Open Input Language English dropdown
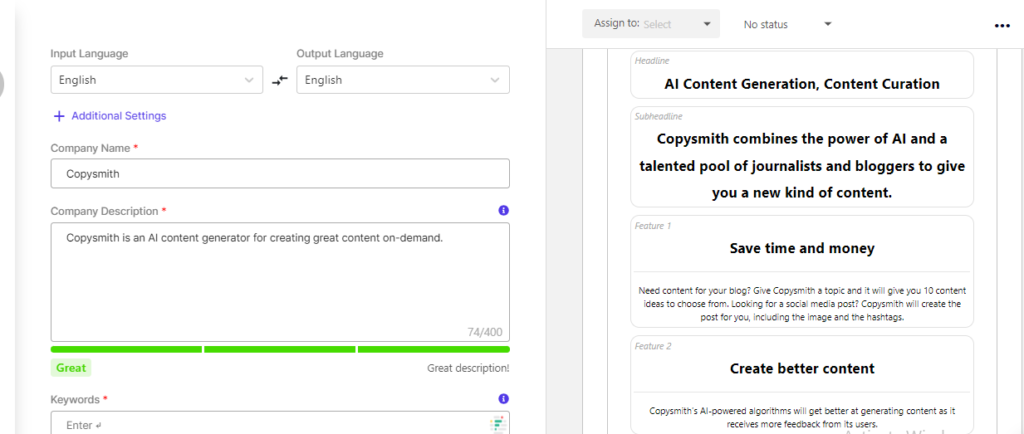This screenshot has width=1024, height=434. [157, 80]
